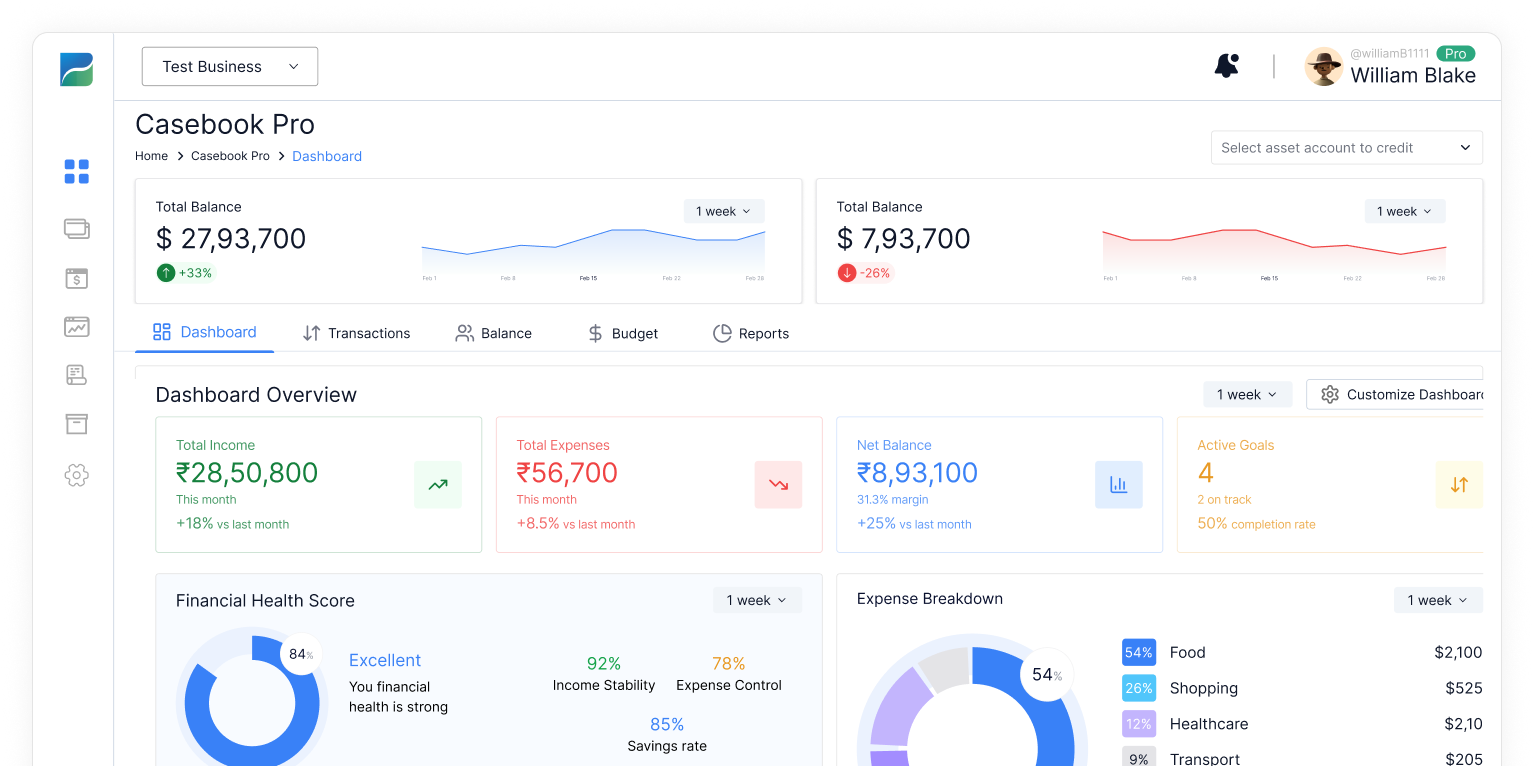
Task: Click the notification bell icon
Action: coord(1226,66)
